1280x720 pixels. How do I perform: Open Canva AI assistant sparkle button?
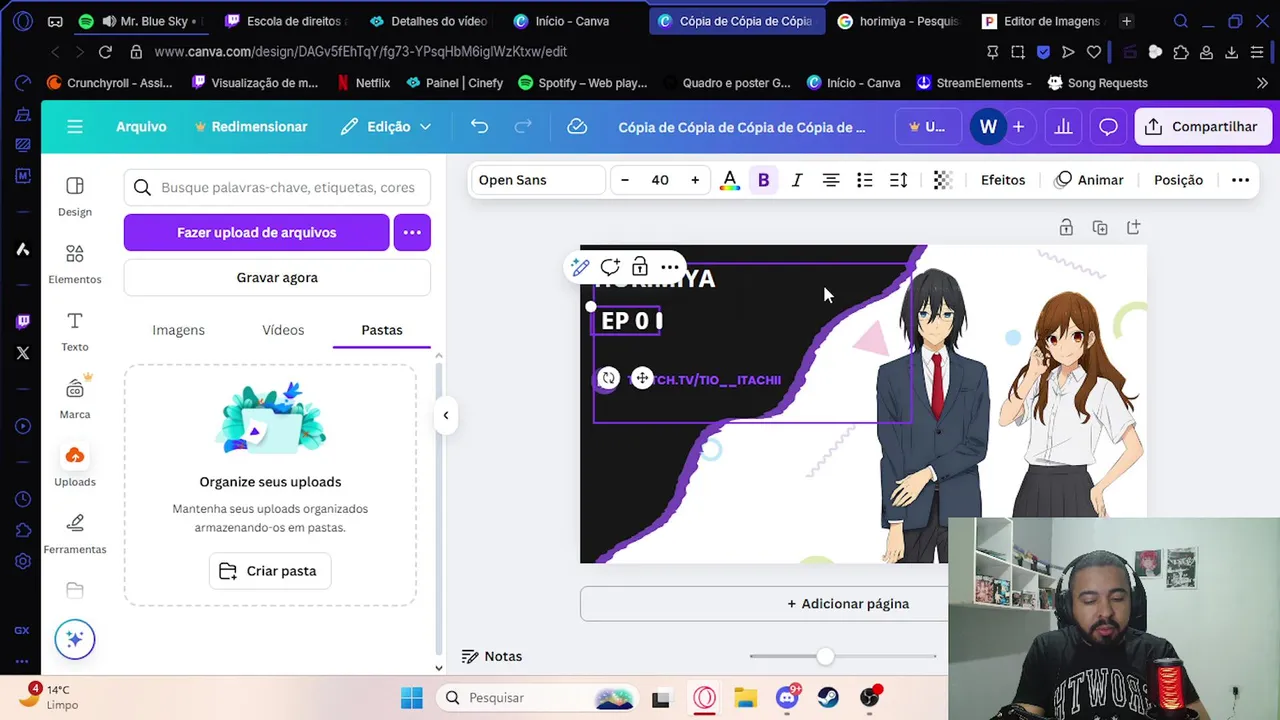coord(75,639)
